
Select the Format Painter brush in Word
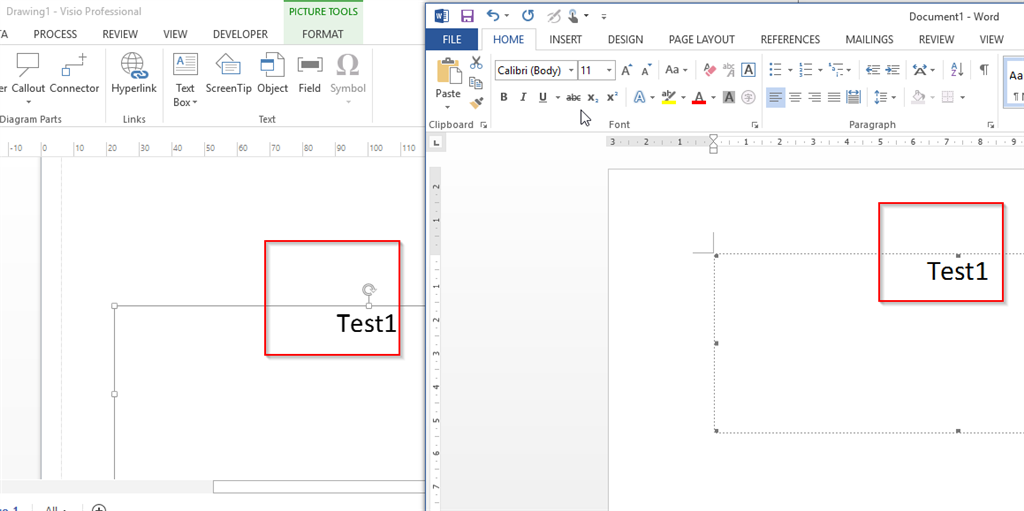click(475, 103)
